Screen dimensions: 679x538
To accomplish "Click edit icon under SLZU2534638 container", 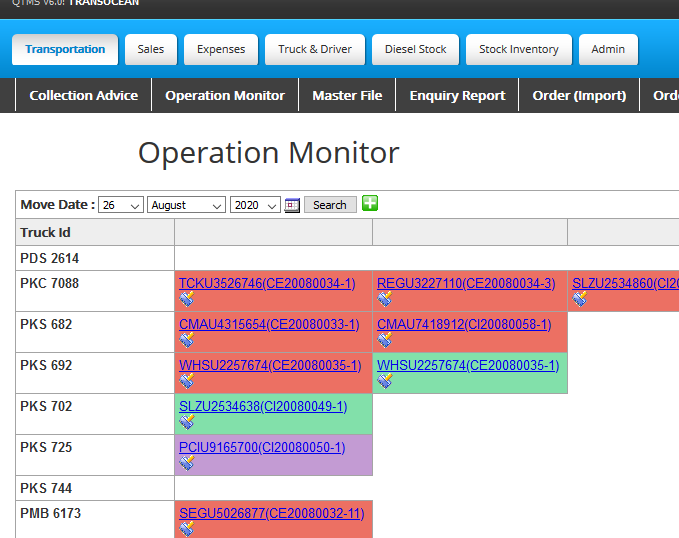I will (x=187, y=422).
